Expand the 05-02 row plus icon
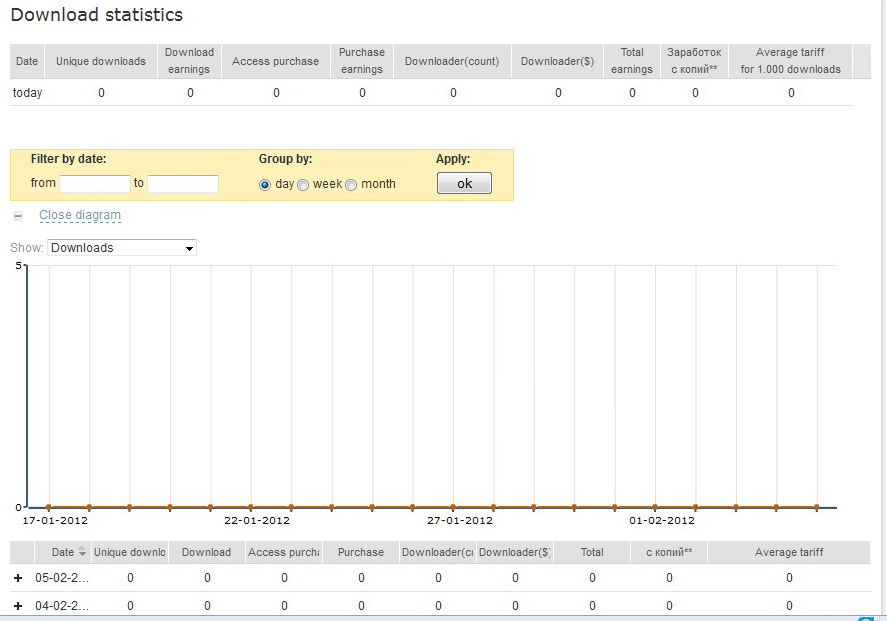Viewport: 887px width, 621px height. point(18,578)
